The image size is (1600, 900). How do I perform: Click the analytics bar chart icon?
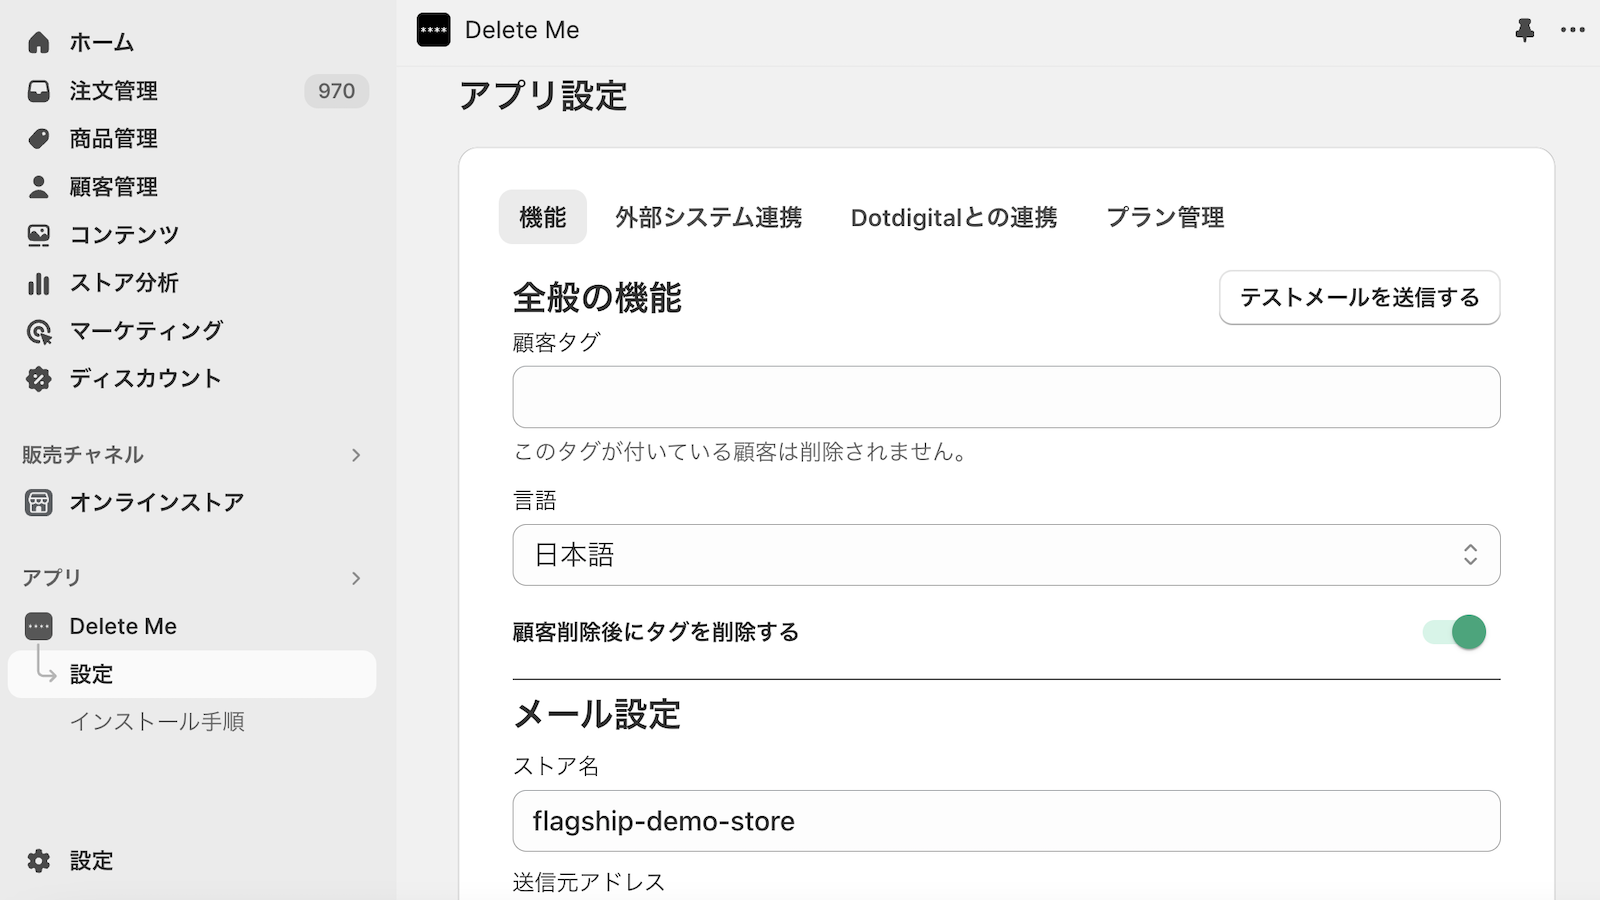point(38,283)
